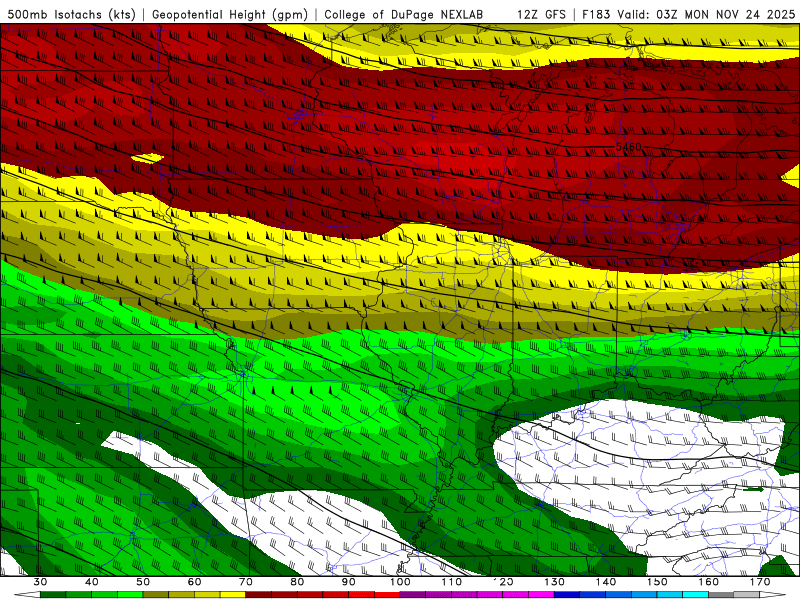Click the magenta 125-130 kt colorbar swatch
Screen dimensions: 800x600
pos(541,594)
